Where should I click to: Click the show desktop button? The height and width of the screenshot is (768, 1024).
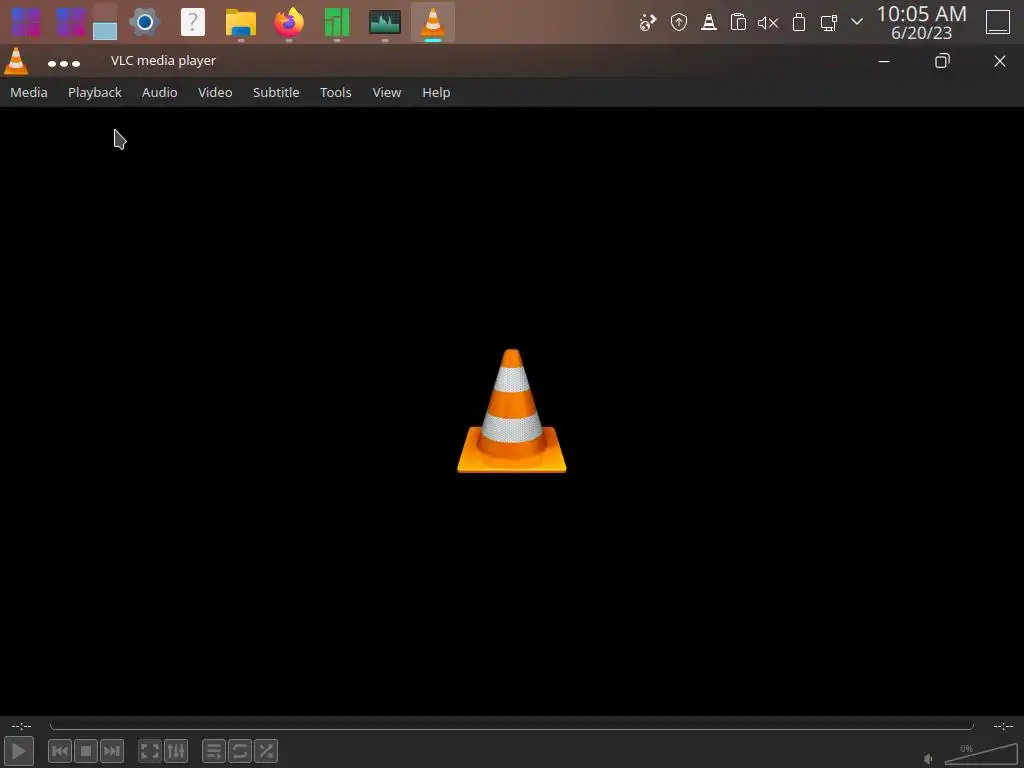pos(997,22)
